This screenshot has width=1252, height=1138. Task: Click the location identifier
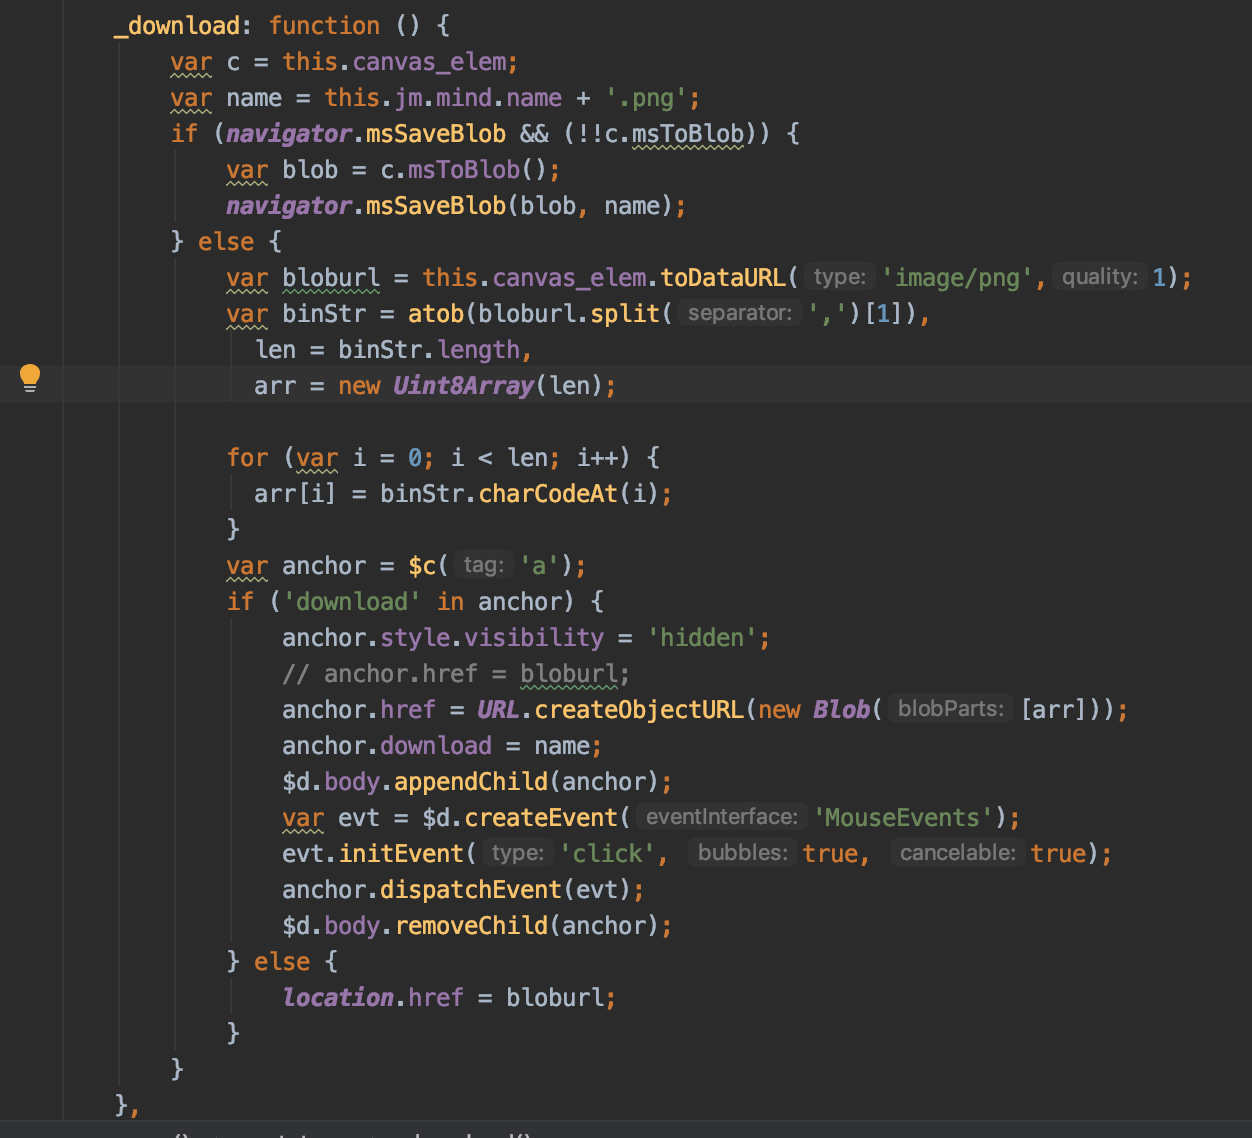click(338, 998)
